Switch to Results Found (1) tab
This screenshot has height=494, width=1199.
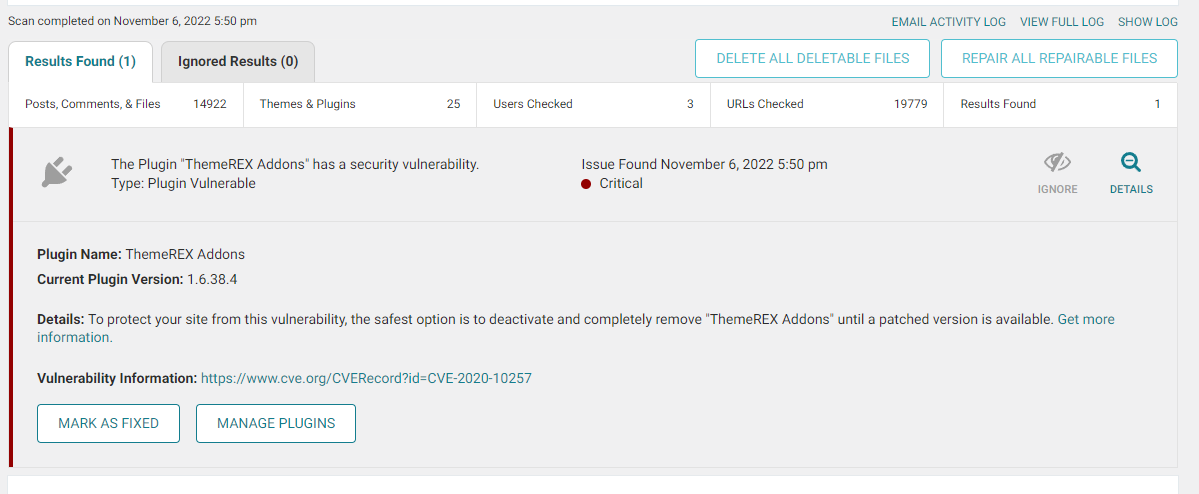[x=80, y=62]
